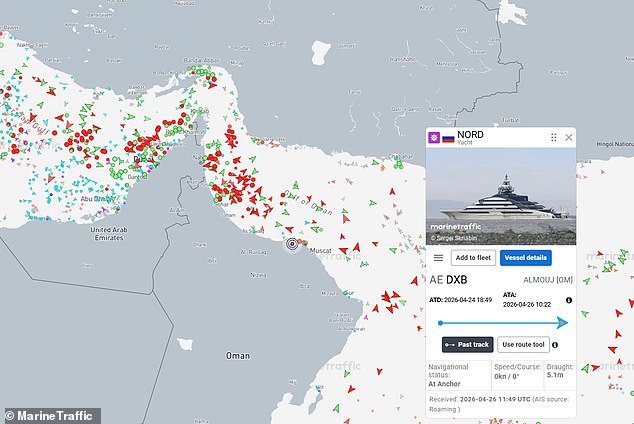Click the hamburger menu icon in vessel panel
This screenshot has height=424, width=634.
438,258
